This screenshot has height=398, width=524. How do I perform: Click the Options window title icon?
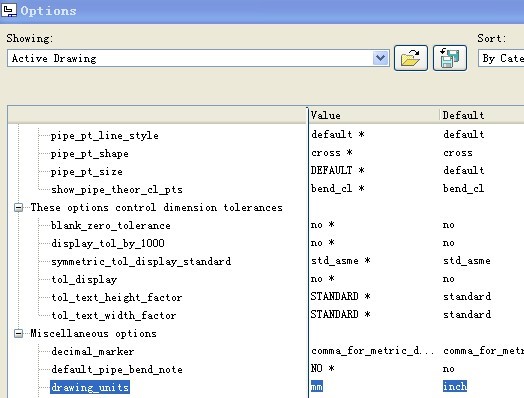tap(8, 10)
